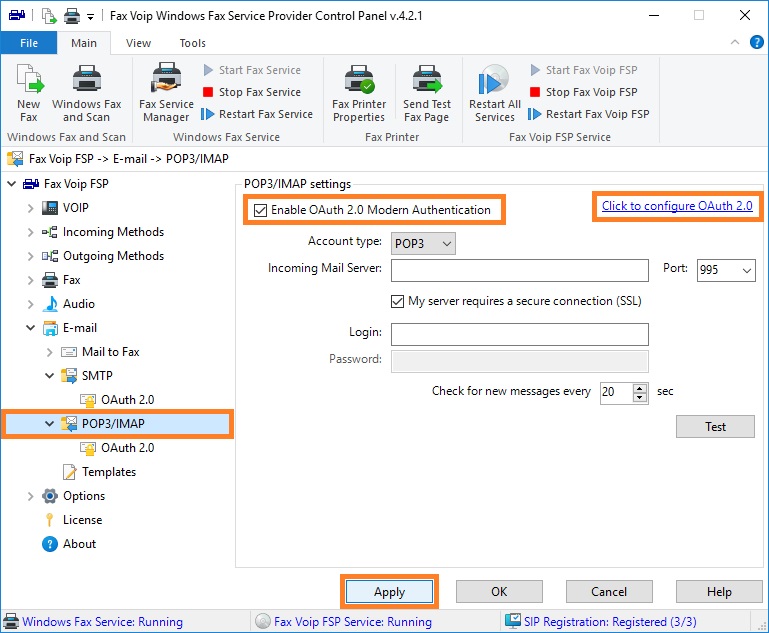Select E-mail in the tree
This screenshot has height=633, width=769.
(x=80, y=328)
